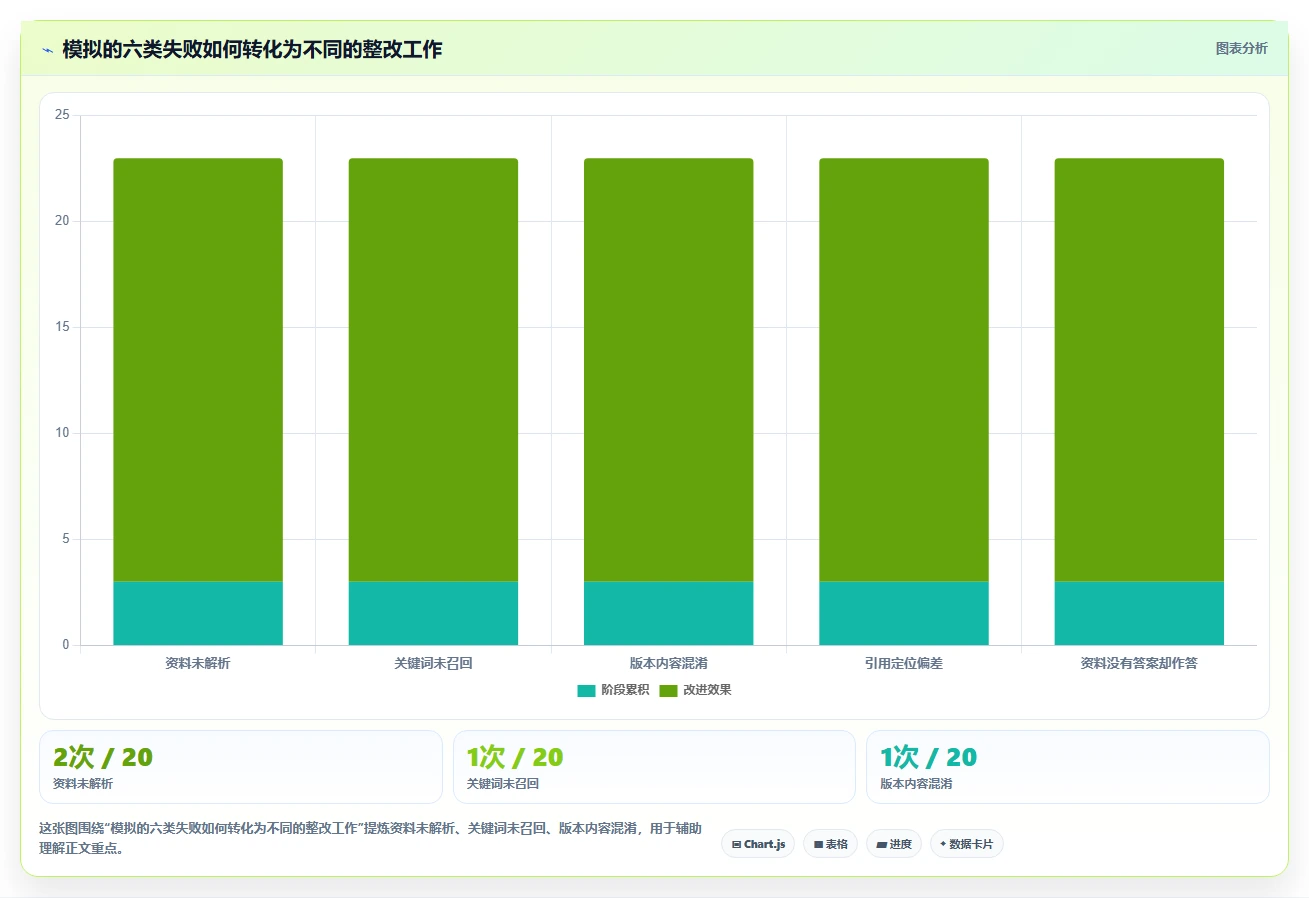Click the 资料没有答案却作答 x-axis label
Screen dimensions: 1309x898
[1139, 663]
